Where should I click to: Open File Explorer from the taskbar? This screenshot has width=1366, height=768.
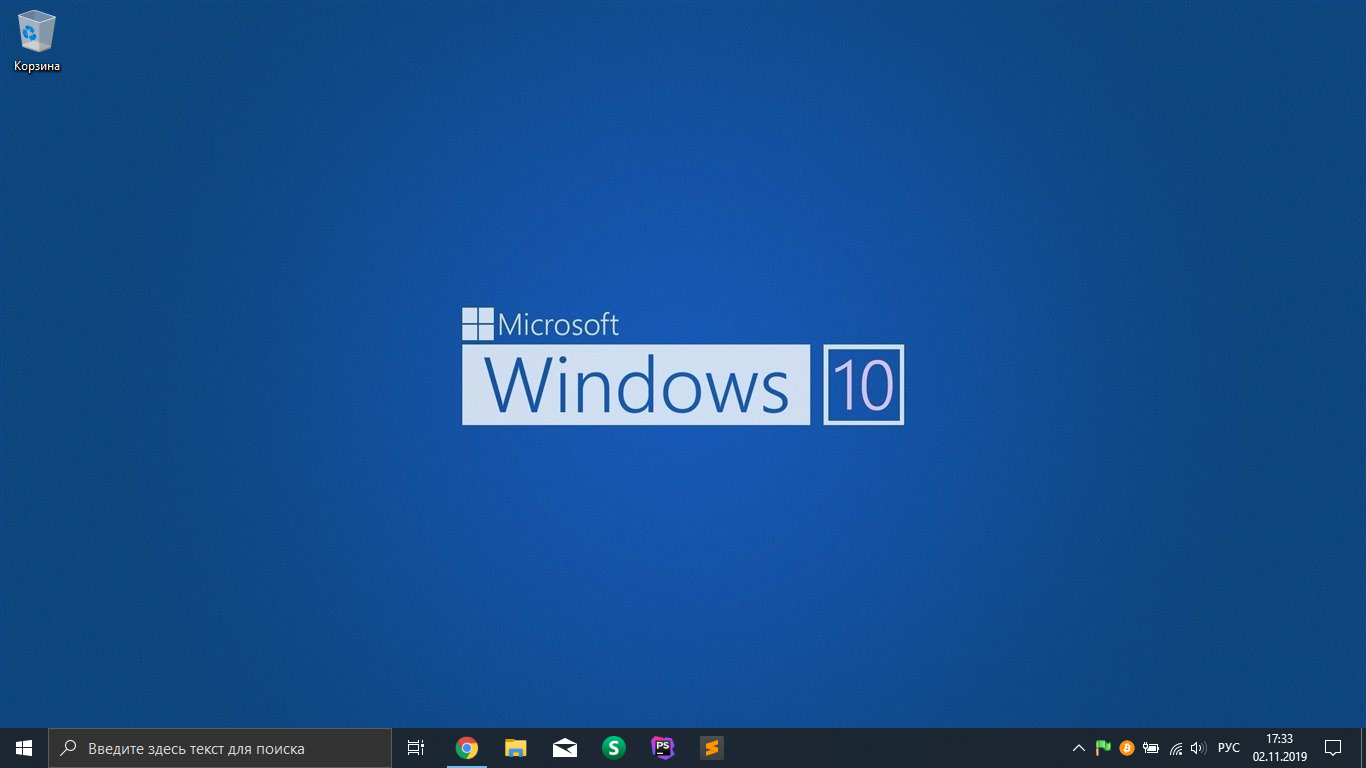click(516, 748)
